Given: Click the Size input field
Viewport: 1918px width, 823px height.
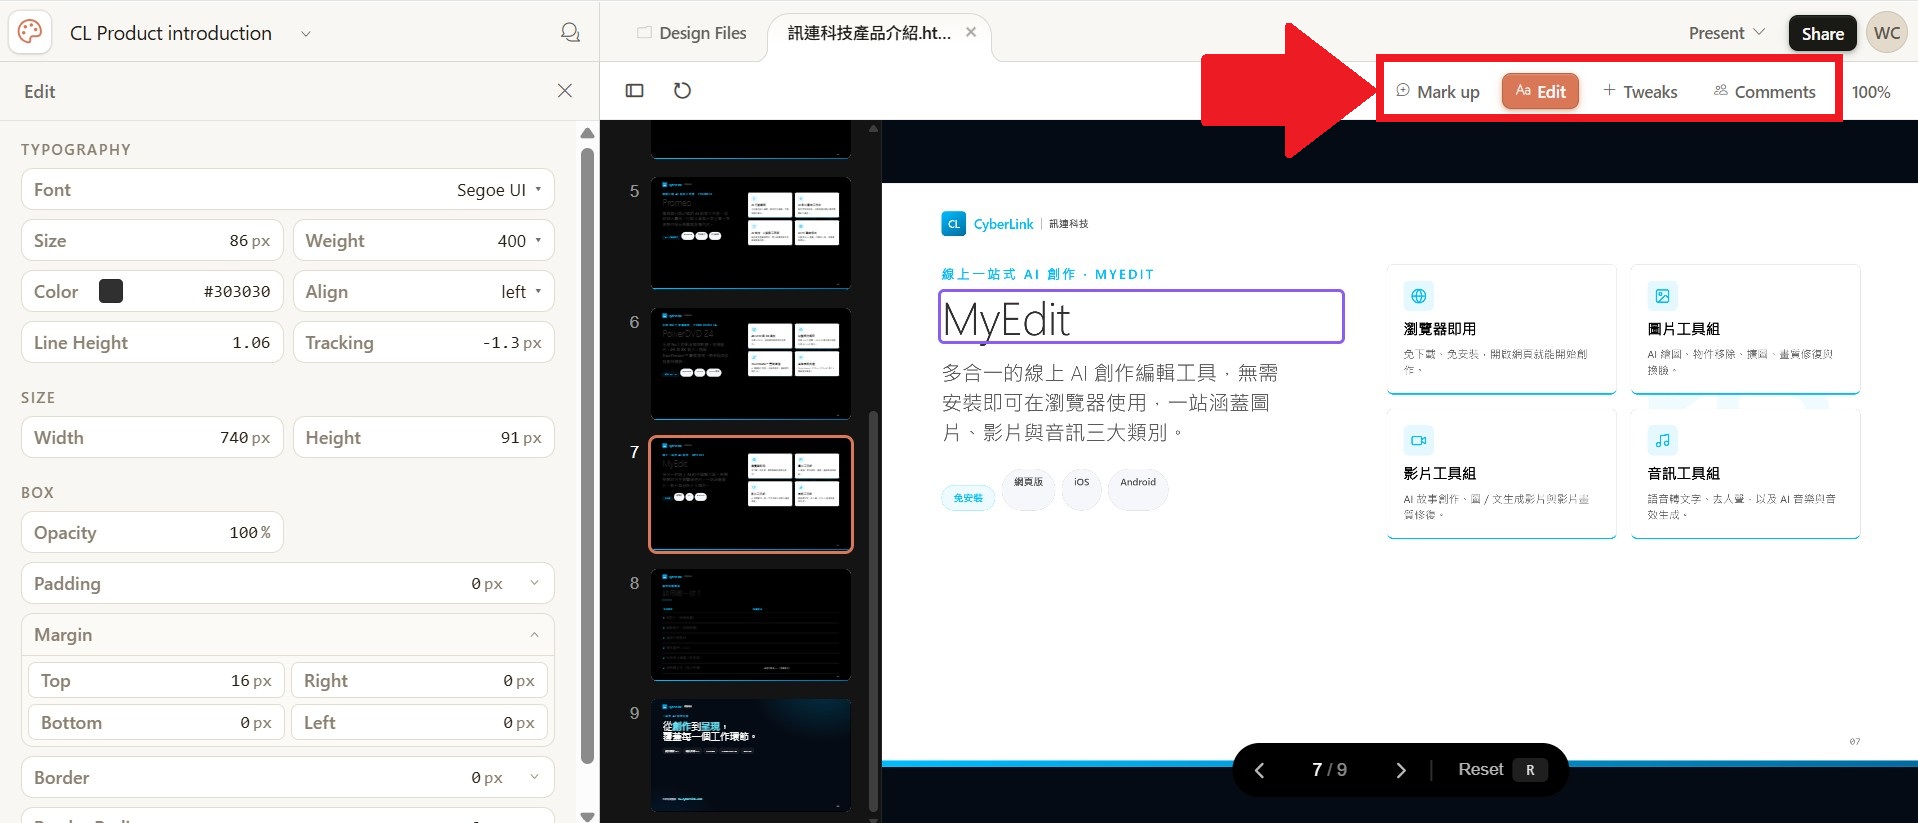Looking at the screenshot, I should (152, 241).
